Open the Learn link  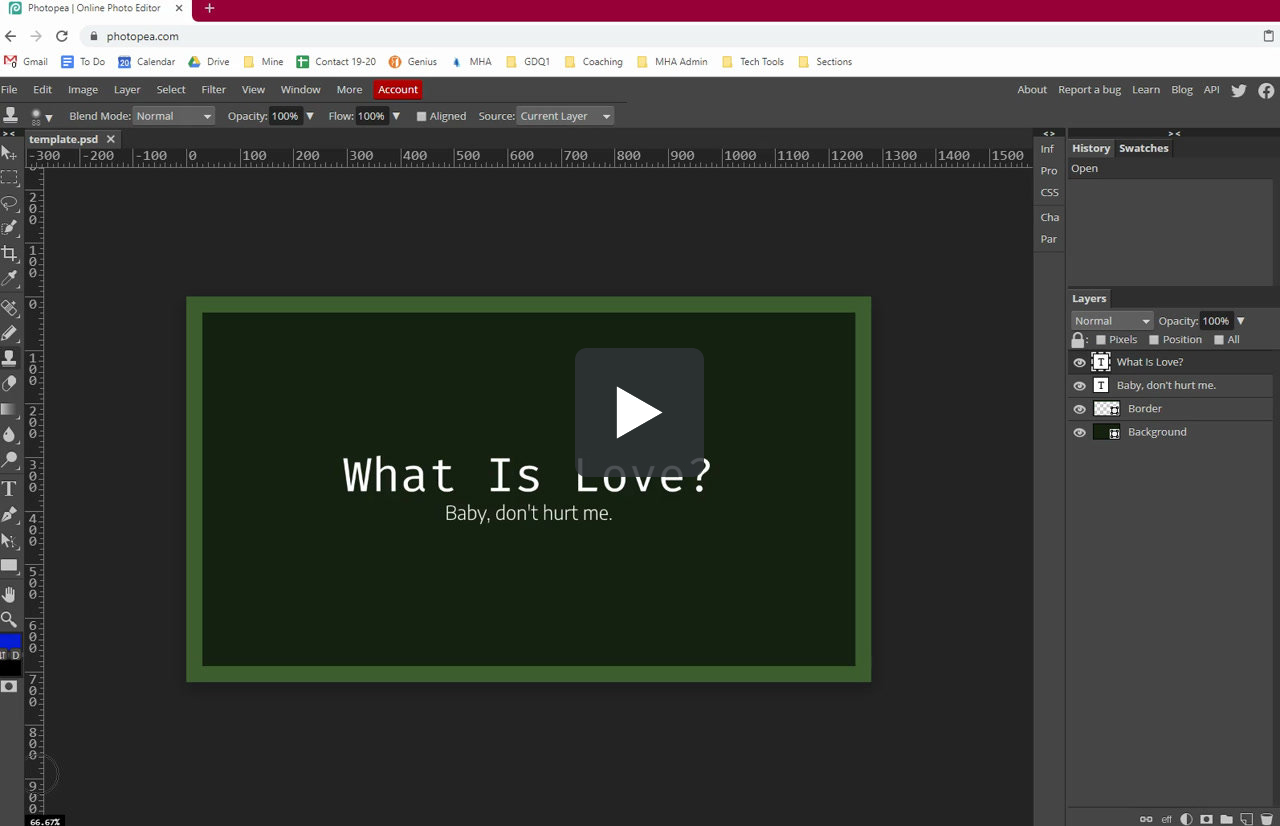(x=1146, y=90)
